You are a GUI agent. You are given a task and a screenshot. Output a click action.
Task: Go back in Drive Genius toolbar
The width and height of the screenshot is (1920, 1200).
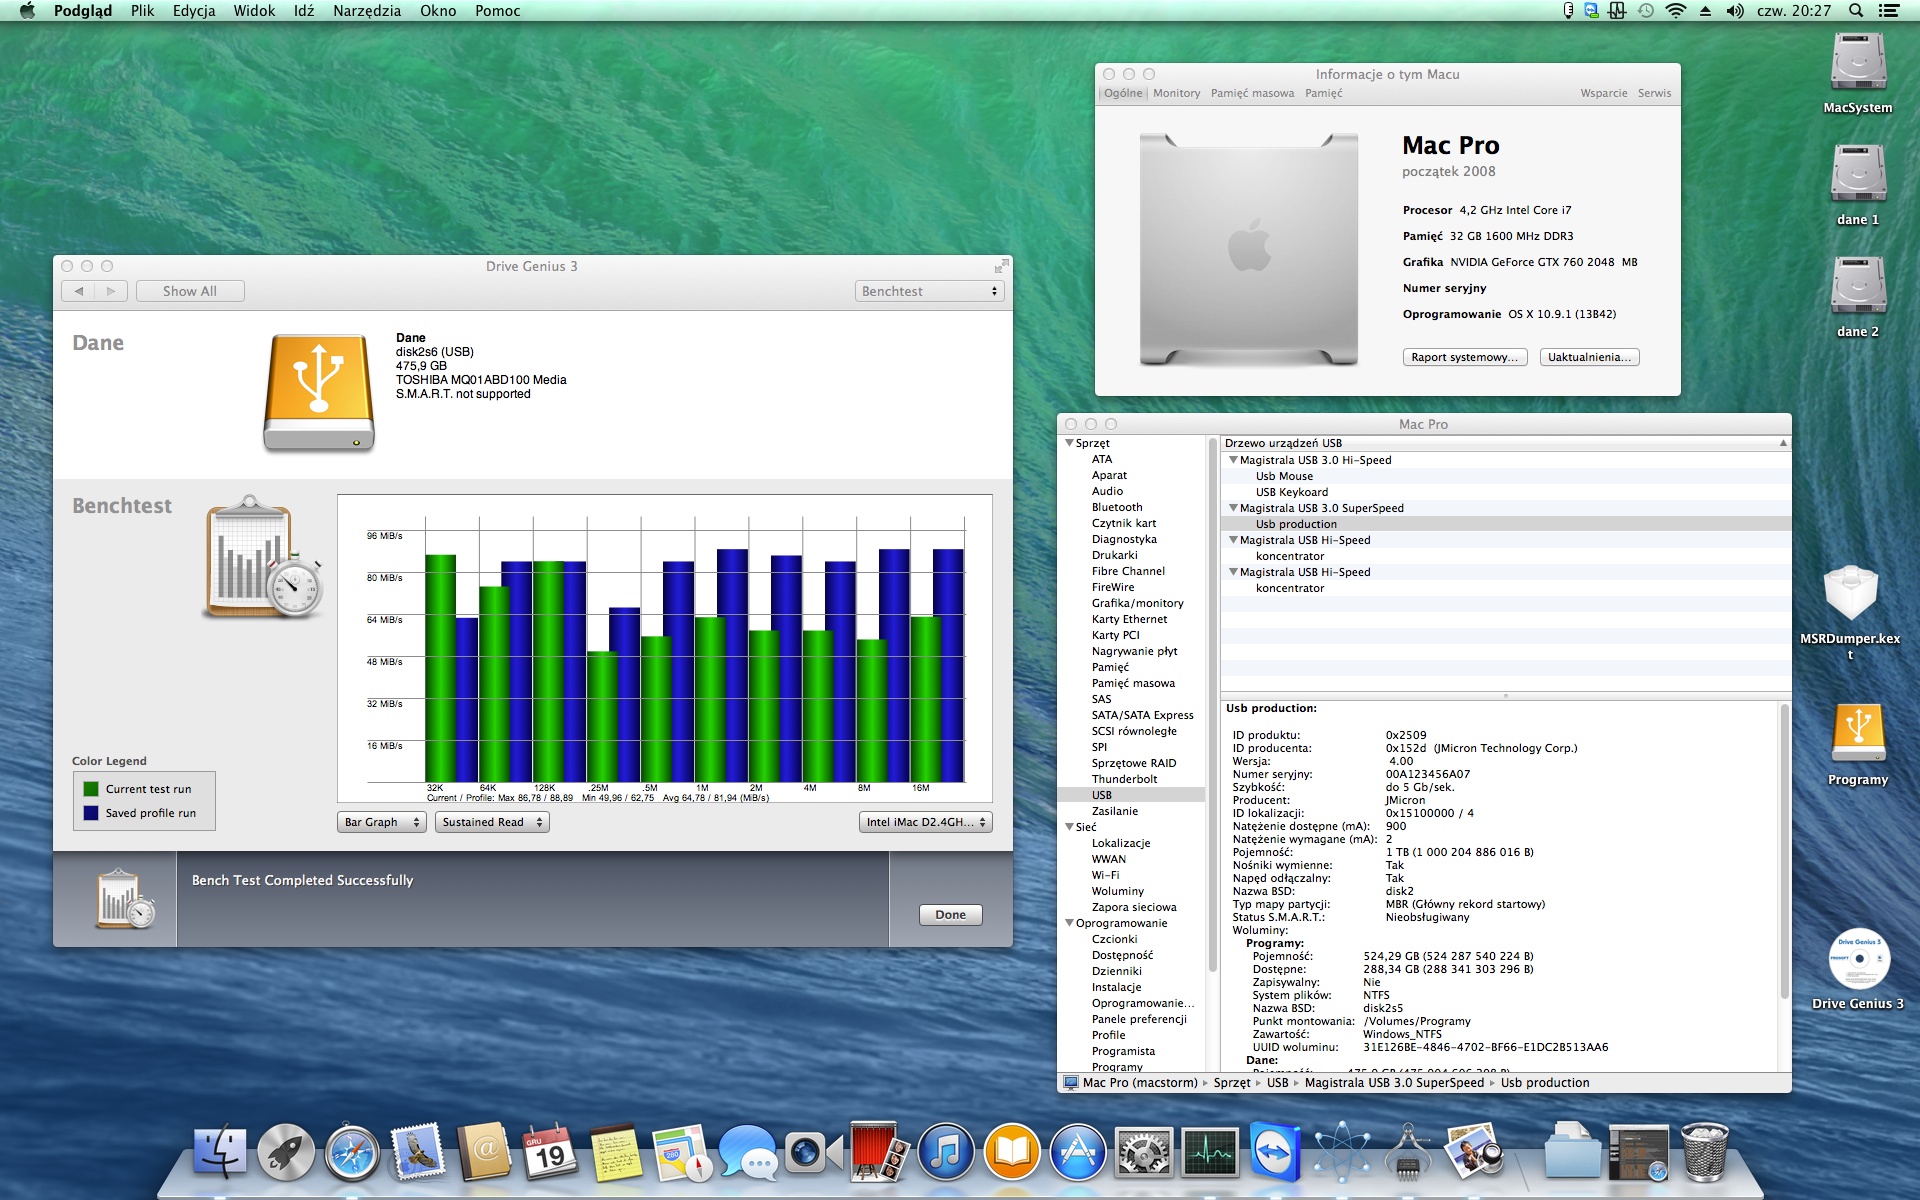point(78,291)
